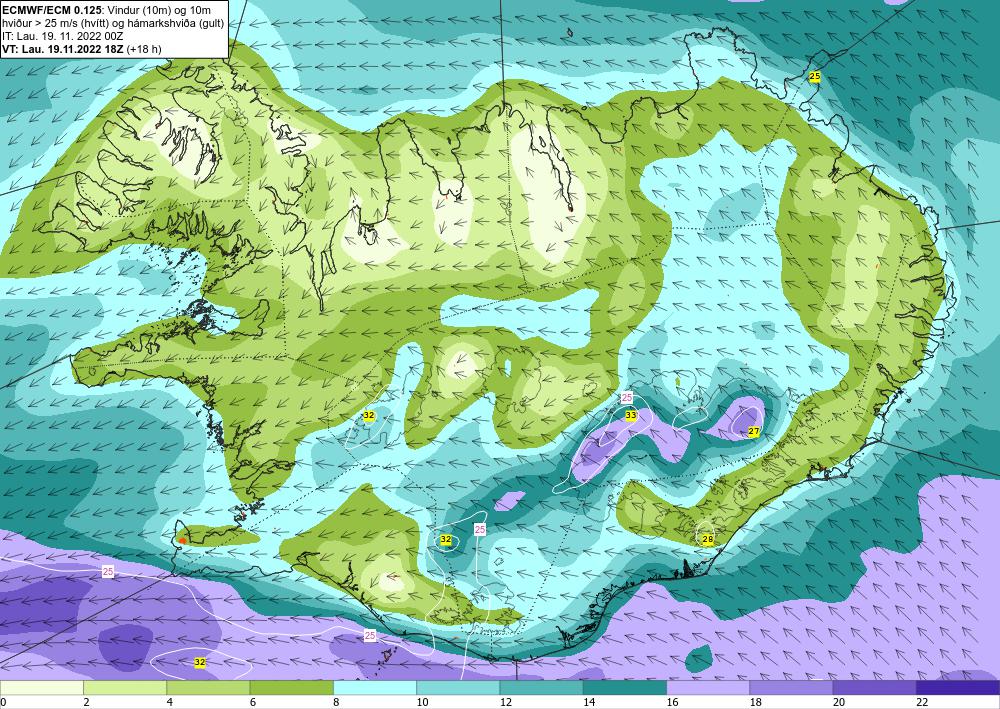This screenshot has height=709, width=1000.
Task: Select the yellow 27 maximum gust label
Action: pyautogui.click(x=754, y=432)
